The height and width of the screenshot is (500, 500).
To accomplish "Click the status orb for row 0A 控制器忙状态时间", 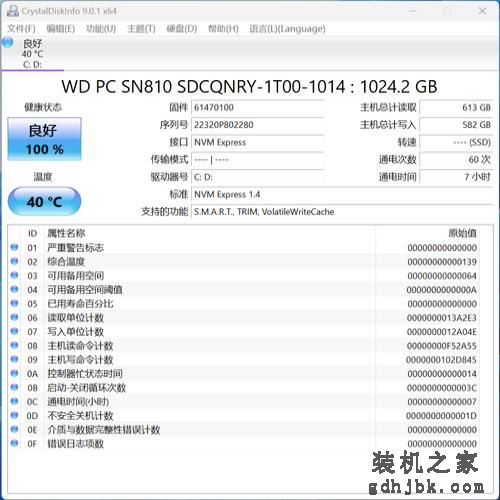I will coord(14,373).
